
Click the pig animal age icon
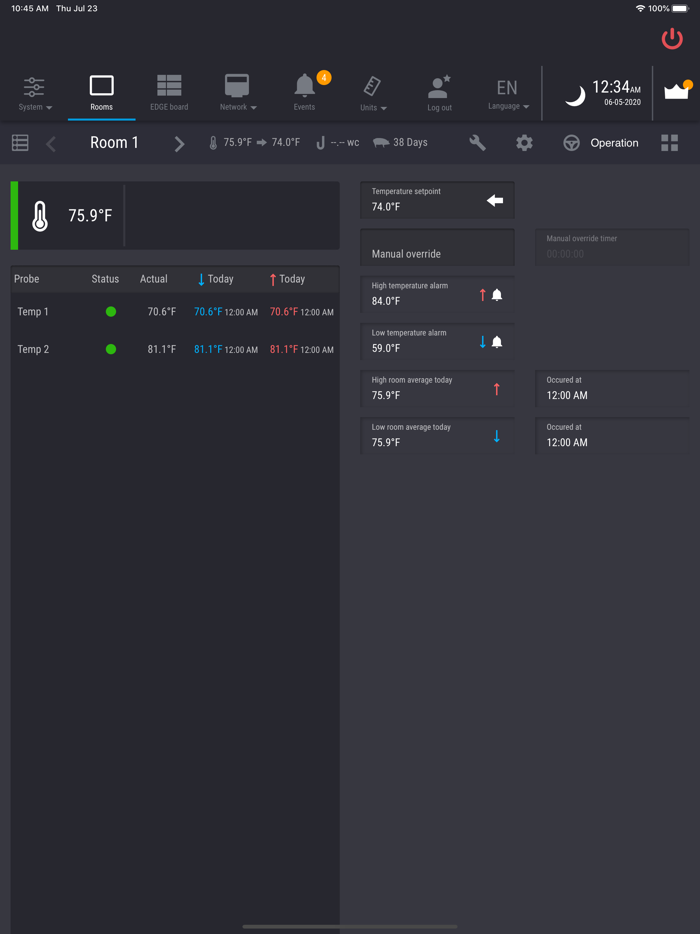tap(381, 143)
